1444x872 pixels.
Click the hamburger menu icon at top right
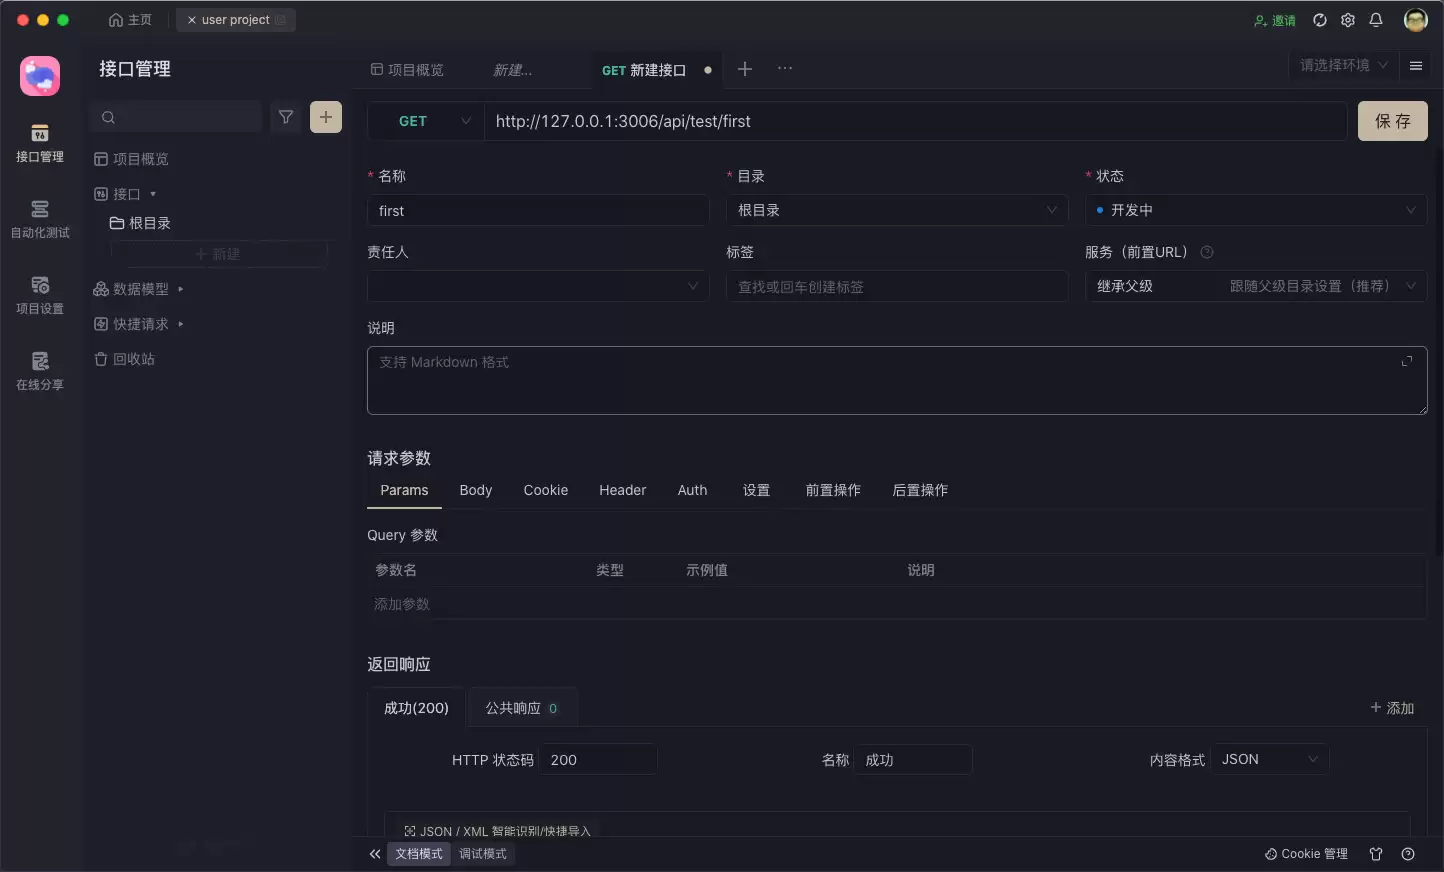[1416, 66]
